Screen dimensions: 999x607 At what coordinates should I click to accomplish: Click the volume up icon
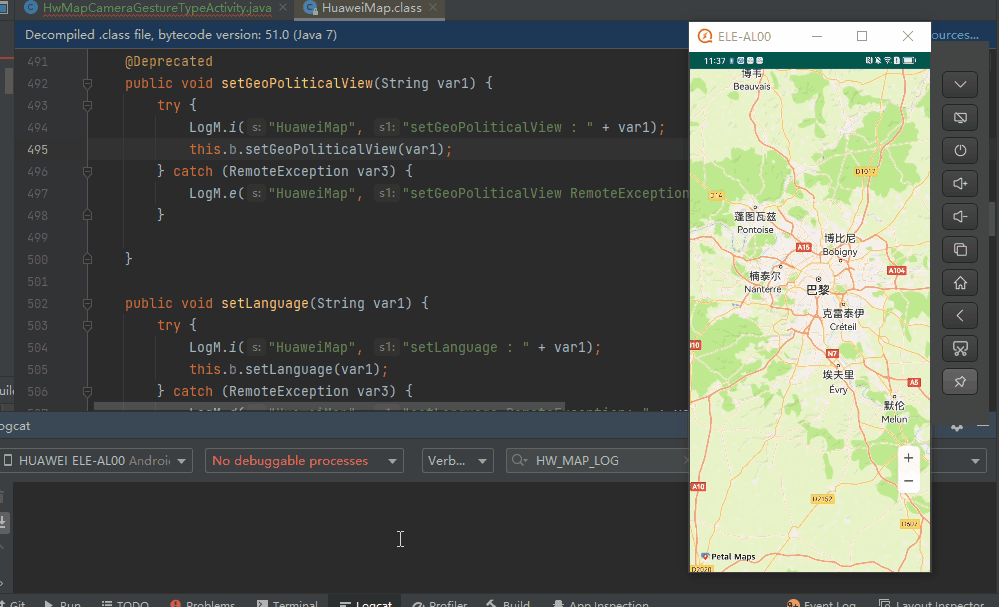(960, 183)
